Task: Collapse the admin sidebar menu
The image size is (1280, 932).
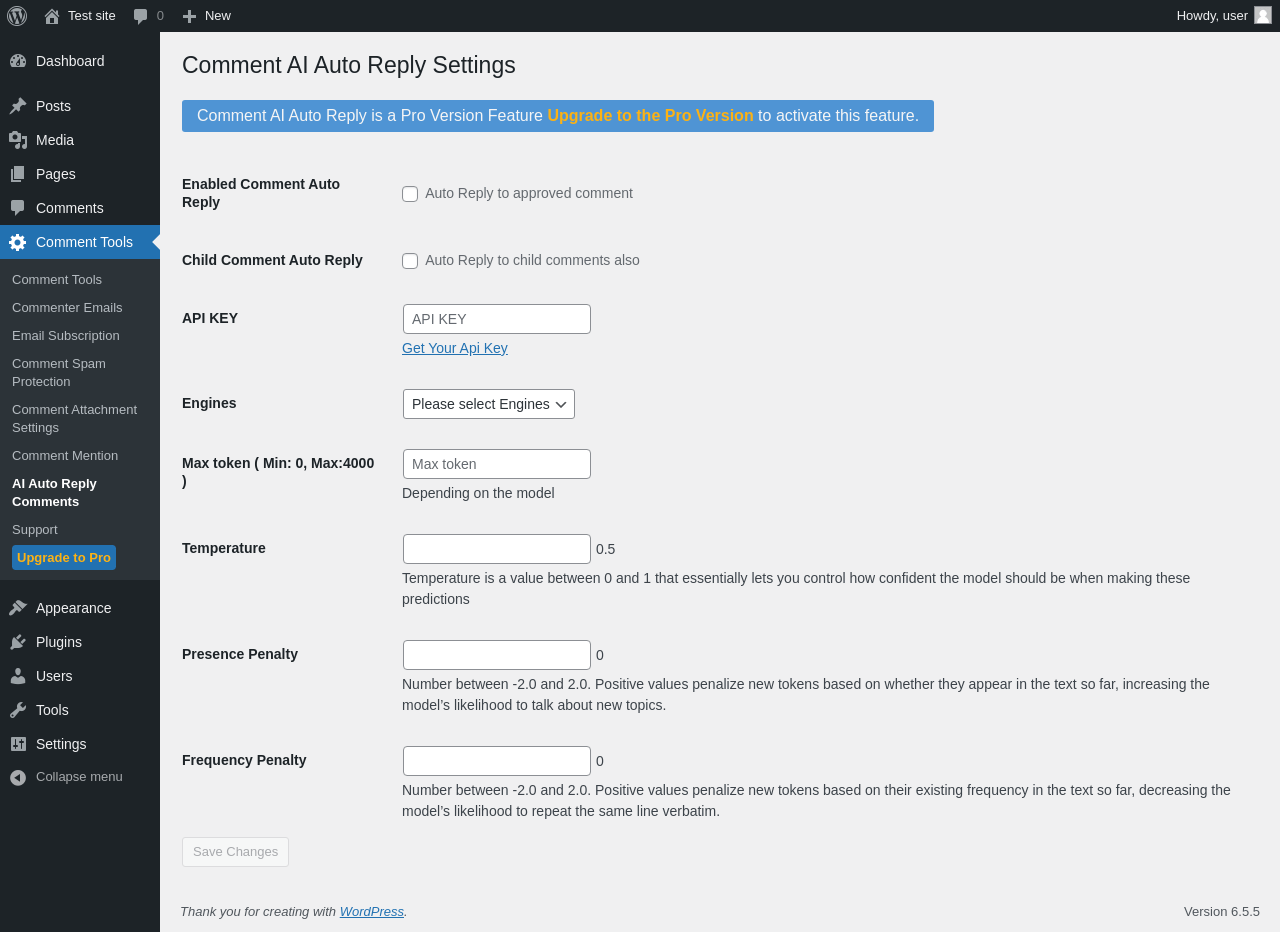Action: 80,777
